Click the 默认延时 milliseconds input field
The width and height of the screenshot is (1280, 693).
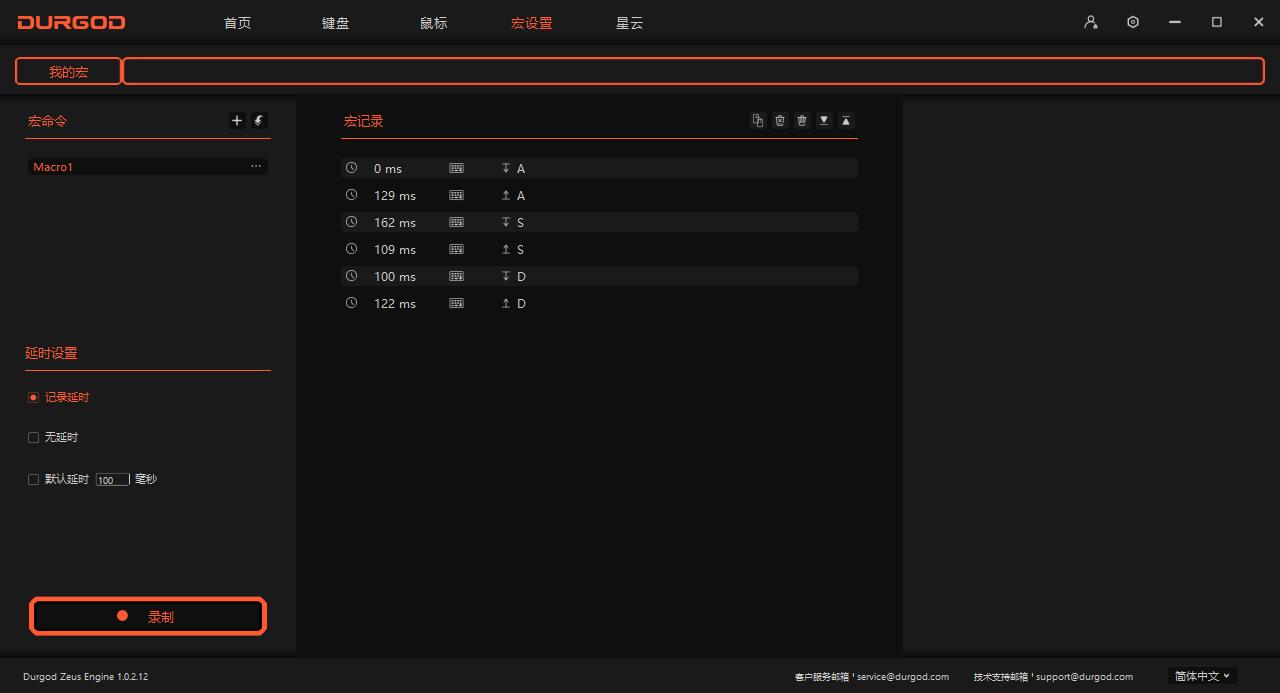click(x=112, y=479)
